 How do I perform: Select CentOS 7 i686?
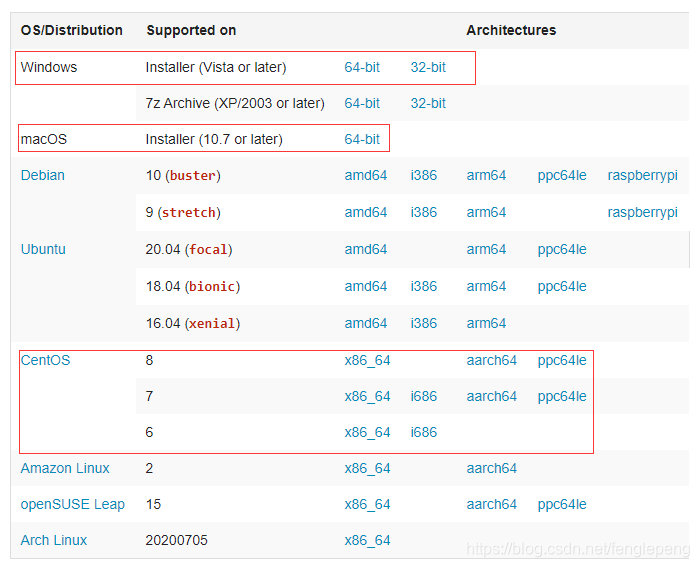click(x=424, y=396)
